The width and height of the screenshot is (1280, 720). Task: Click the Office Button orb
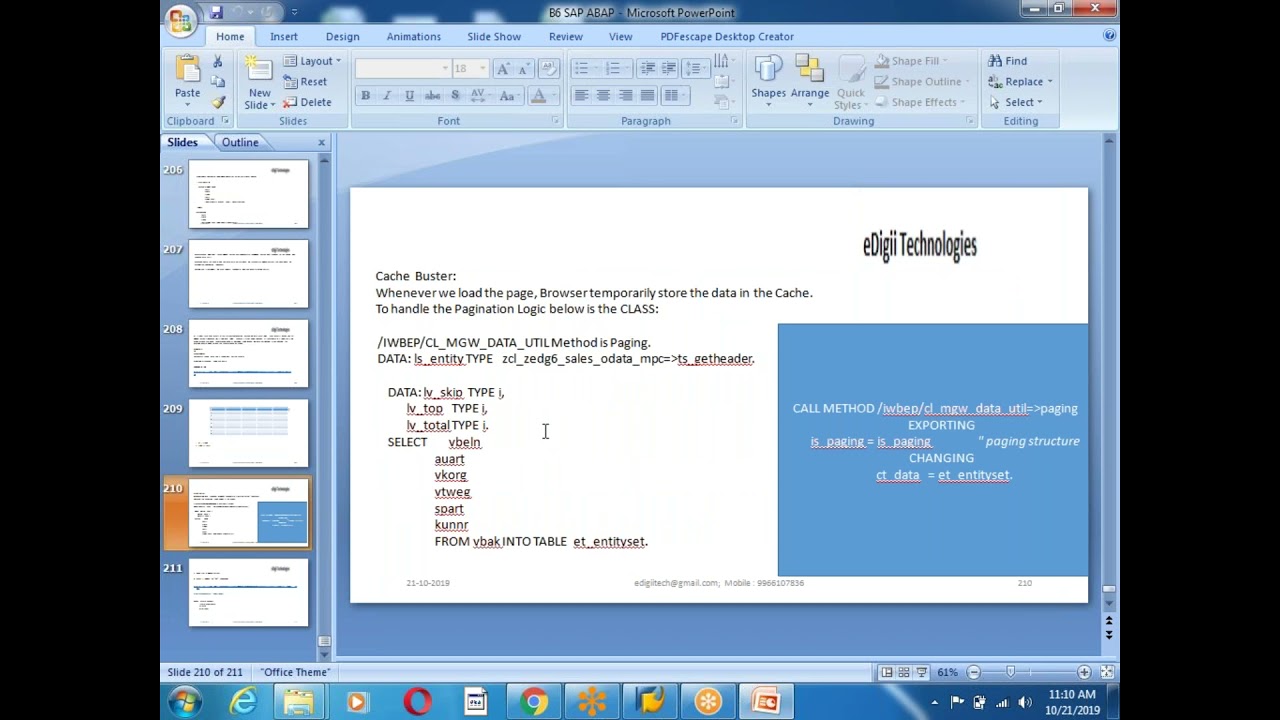pos(181,19)
